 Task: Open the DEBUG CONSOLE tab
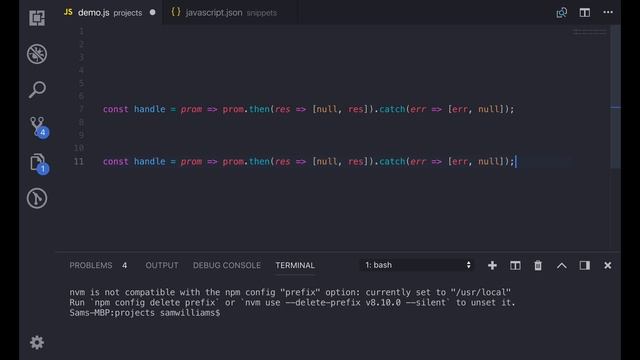click(227, 265)
